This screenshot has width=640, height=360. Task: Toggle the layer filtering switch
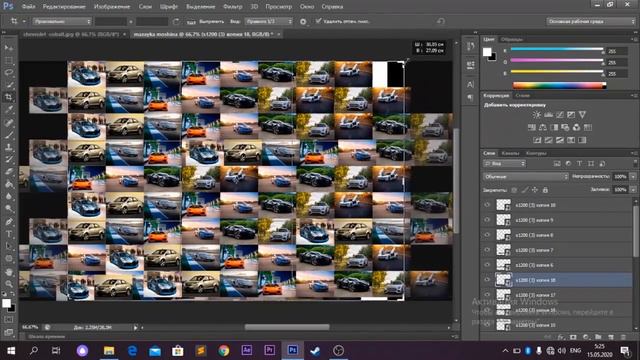(635, 163)
